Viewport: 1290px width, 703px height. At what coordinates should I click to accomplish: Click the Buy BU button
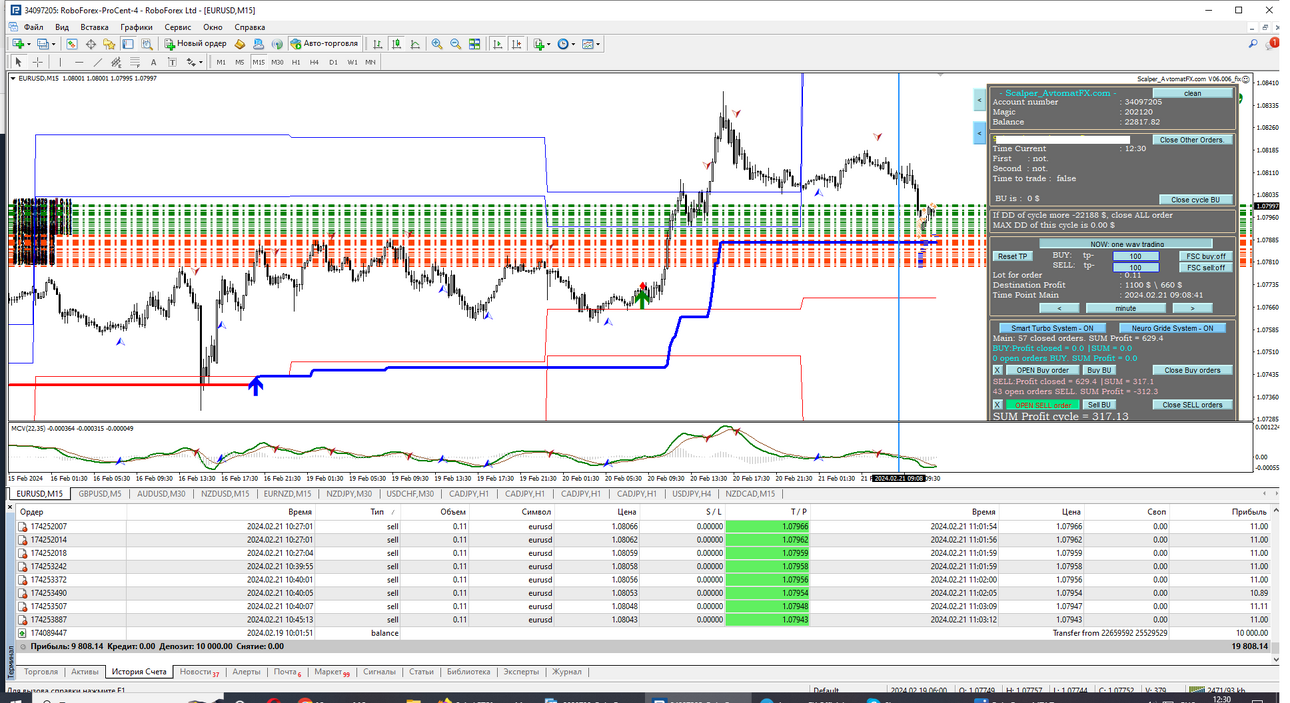(x=1100, y=370)
